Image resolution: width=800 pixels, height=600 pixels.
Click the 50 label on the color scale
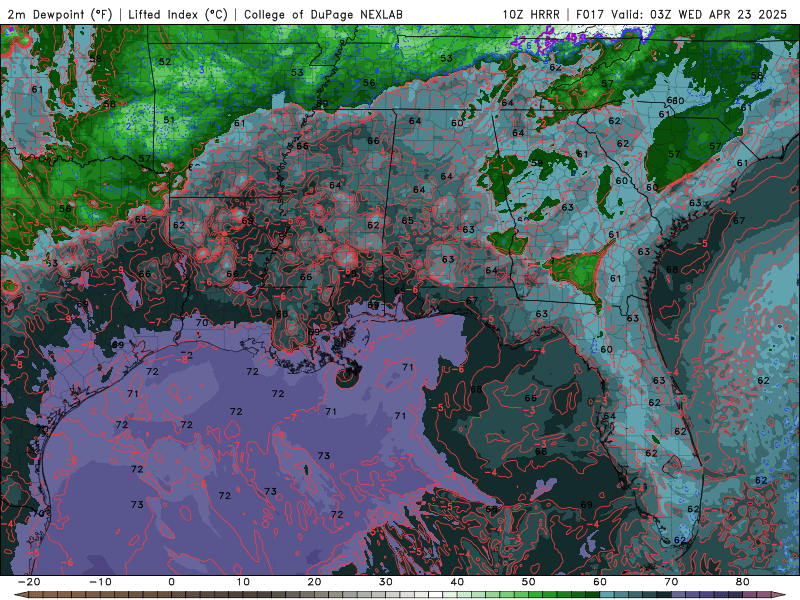click(x=529, y=582)
